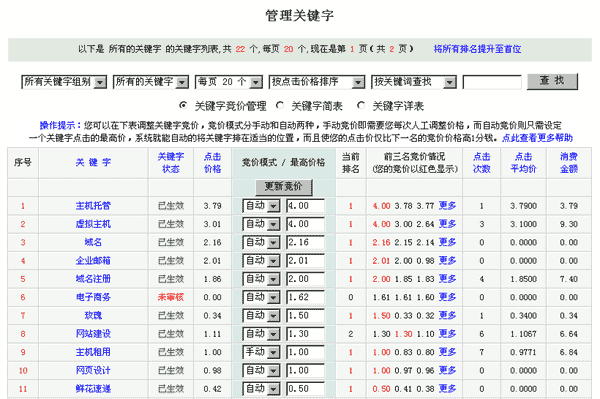This screenshot has width=600, height=399.
Task: Click max price field for 域名注册 row
Action: [306, 279]
